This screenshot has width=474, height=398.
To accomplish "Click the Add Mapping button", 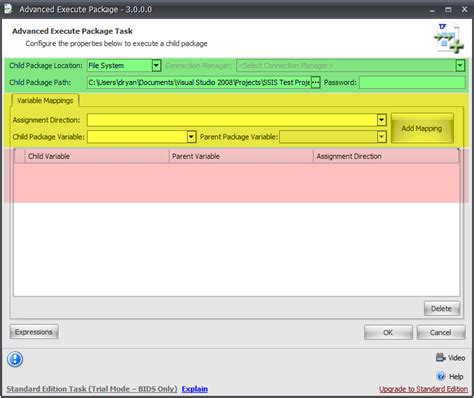I will [422, 128].
